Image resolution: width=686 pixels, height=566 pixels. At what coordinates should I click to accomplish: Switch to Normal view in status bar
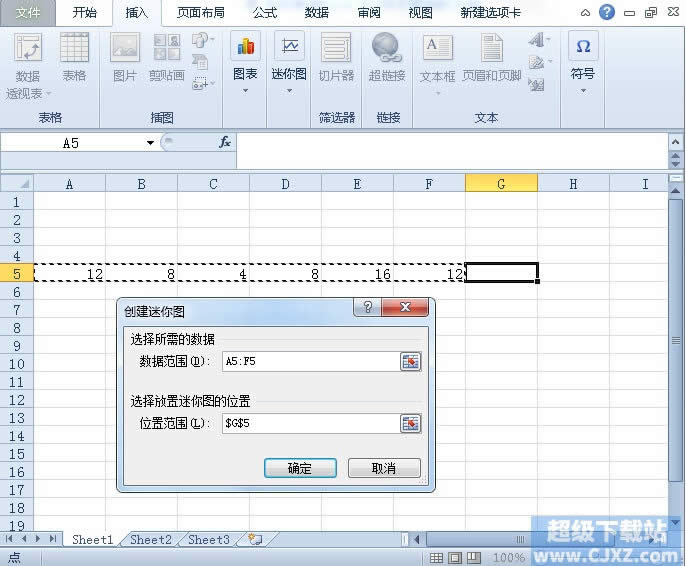(x=436, y=558)
